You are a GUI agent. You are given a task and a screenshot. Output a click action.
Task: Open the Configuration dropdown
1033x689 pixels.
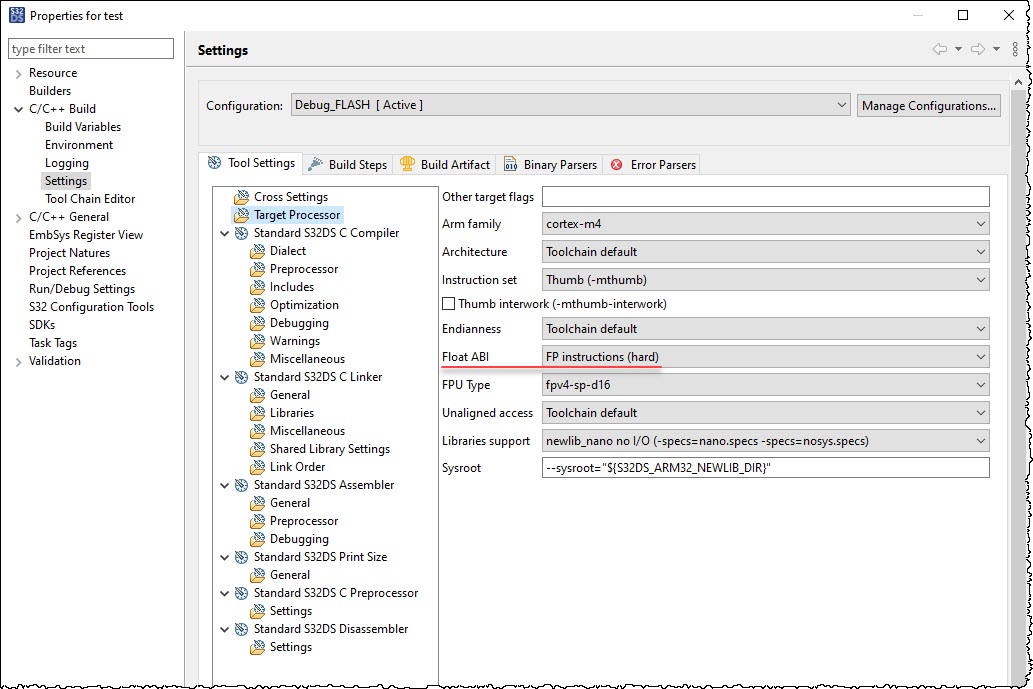(x=570, y=105)
